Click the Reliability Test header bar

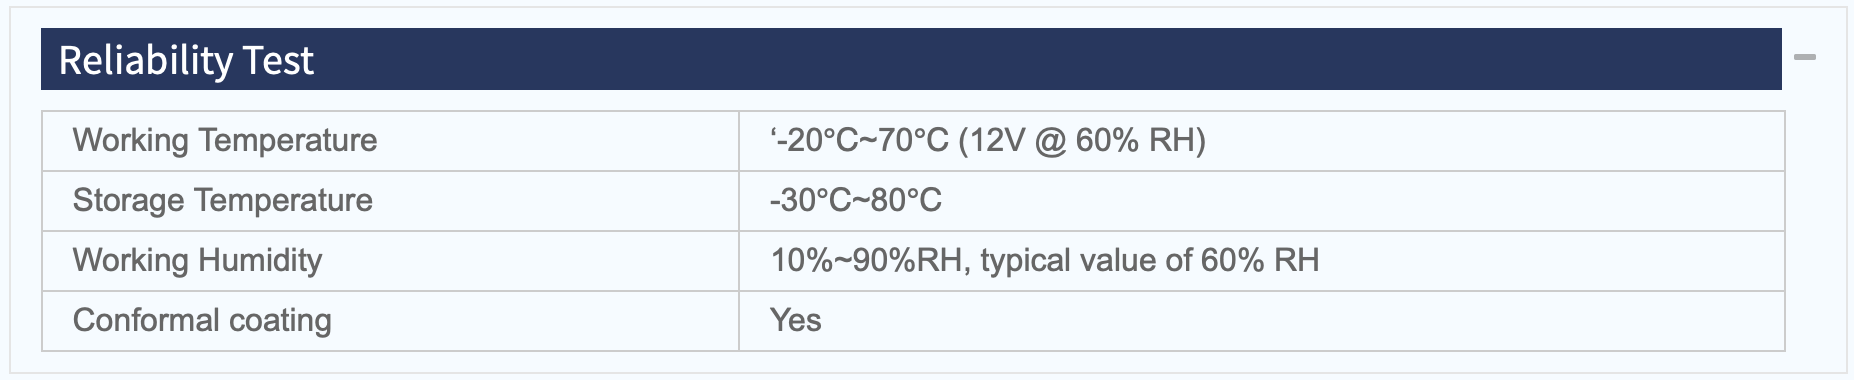pyautogui.click(x=911, y=59)
